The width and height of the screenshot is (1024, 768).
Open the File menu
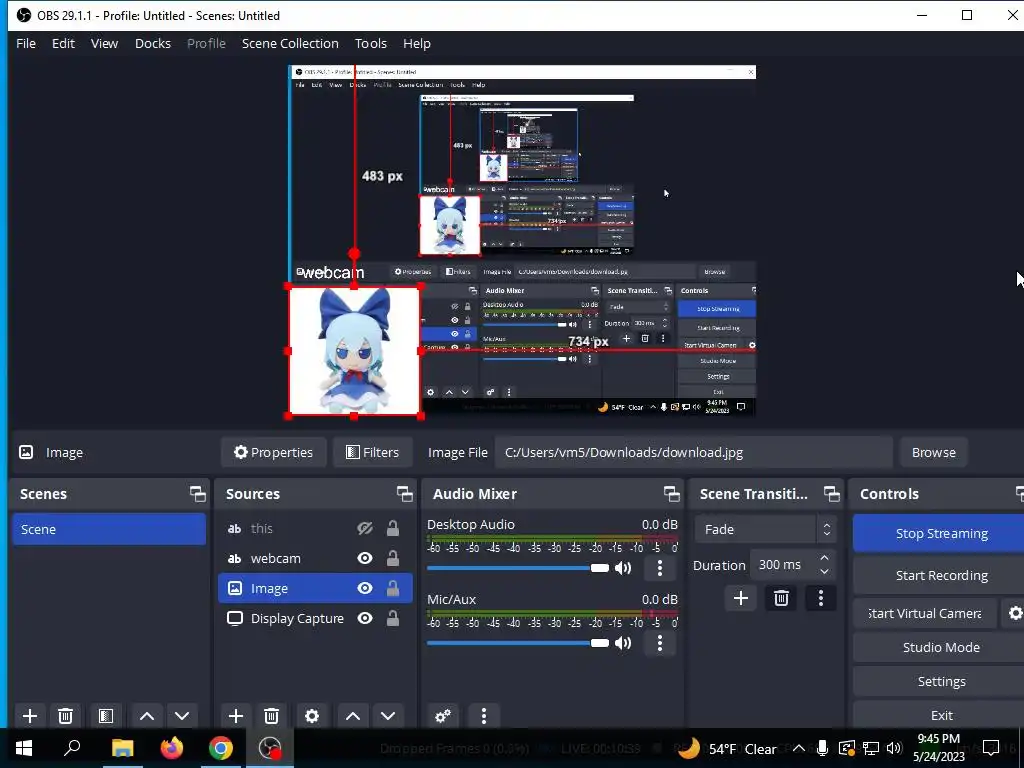tap(26, 43)
